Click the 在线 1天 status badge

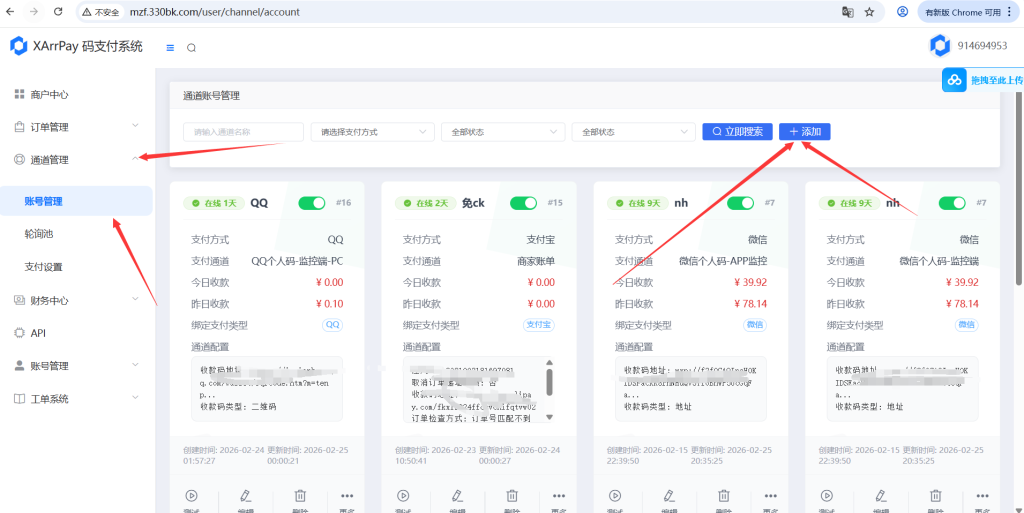(x=214, y=203)
